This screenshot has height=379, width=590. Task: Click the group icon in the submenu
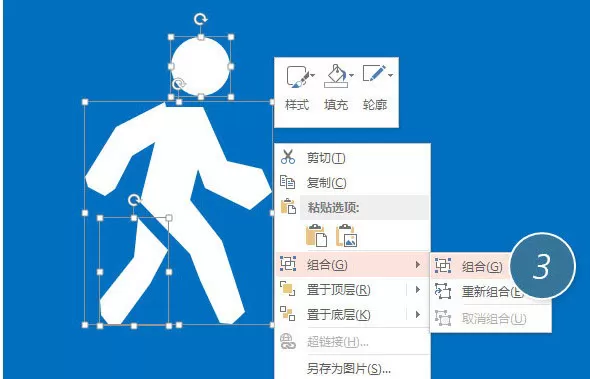(443, 266)
